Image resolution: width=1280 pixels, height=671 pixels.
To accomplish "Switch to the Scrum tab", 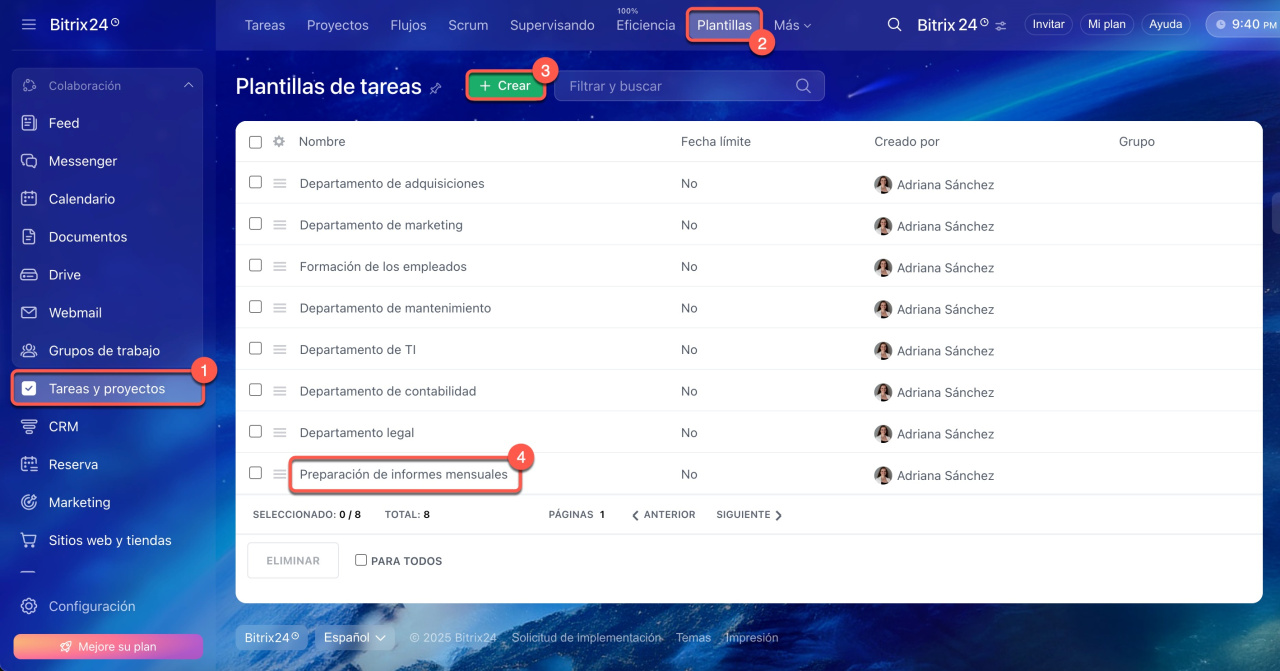I will pos(468,25).
